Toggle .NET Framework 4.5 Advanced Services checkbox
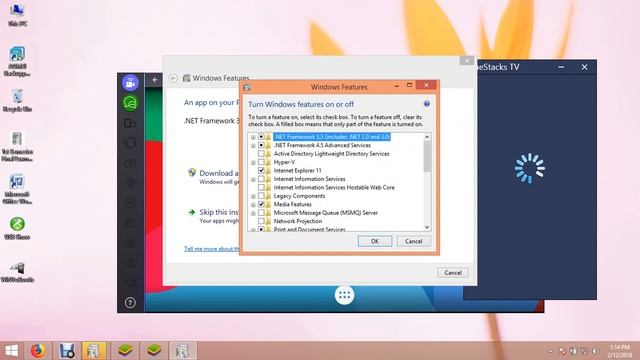This screenshot has height=360, width=640. (261, 145)
